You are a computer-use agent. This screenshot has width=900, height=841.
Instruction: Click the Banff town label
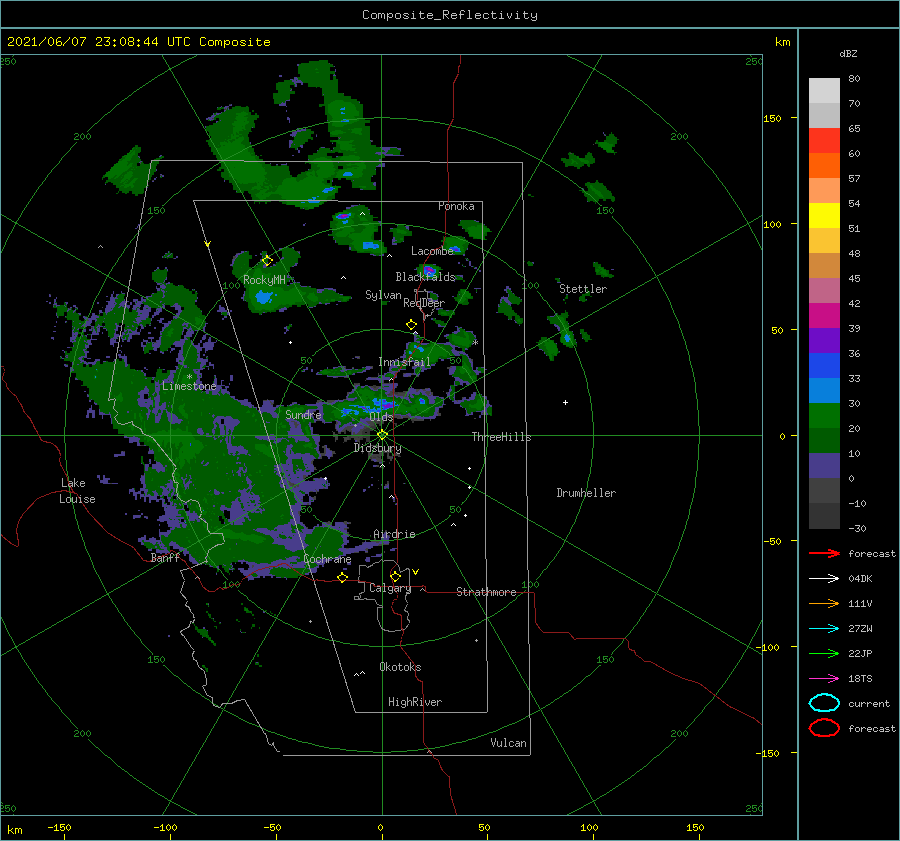coord(165,557)
